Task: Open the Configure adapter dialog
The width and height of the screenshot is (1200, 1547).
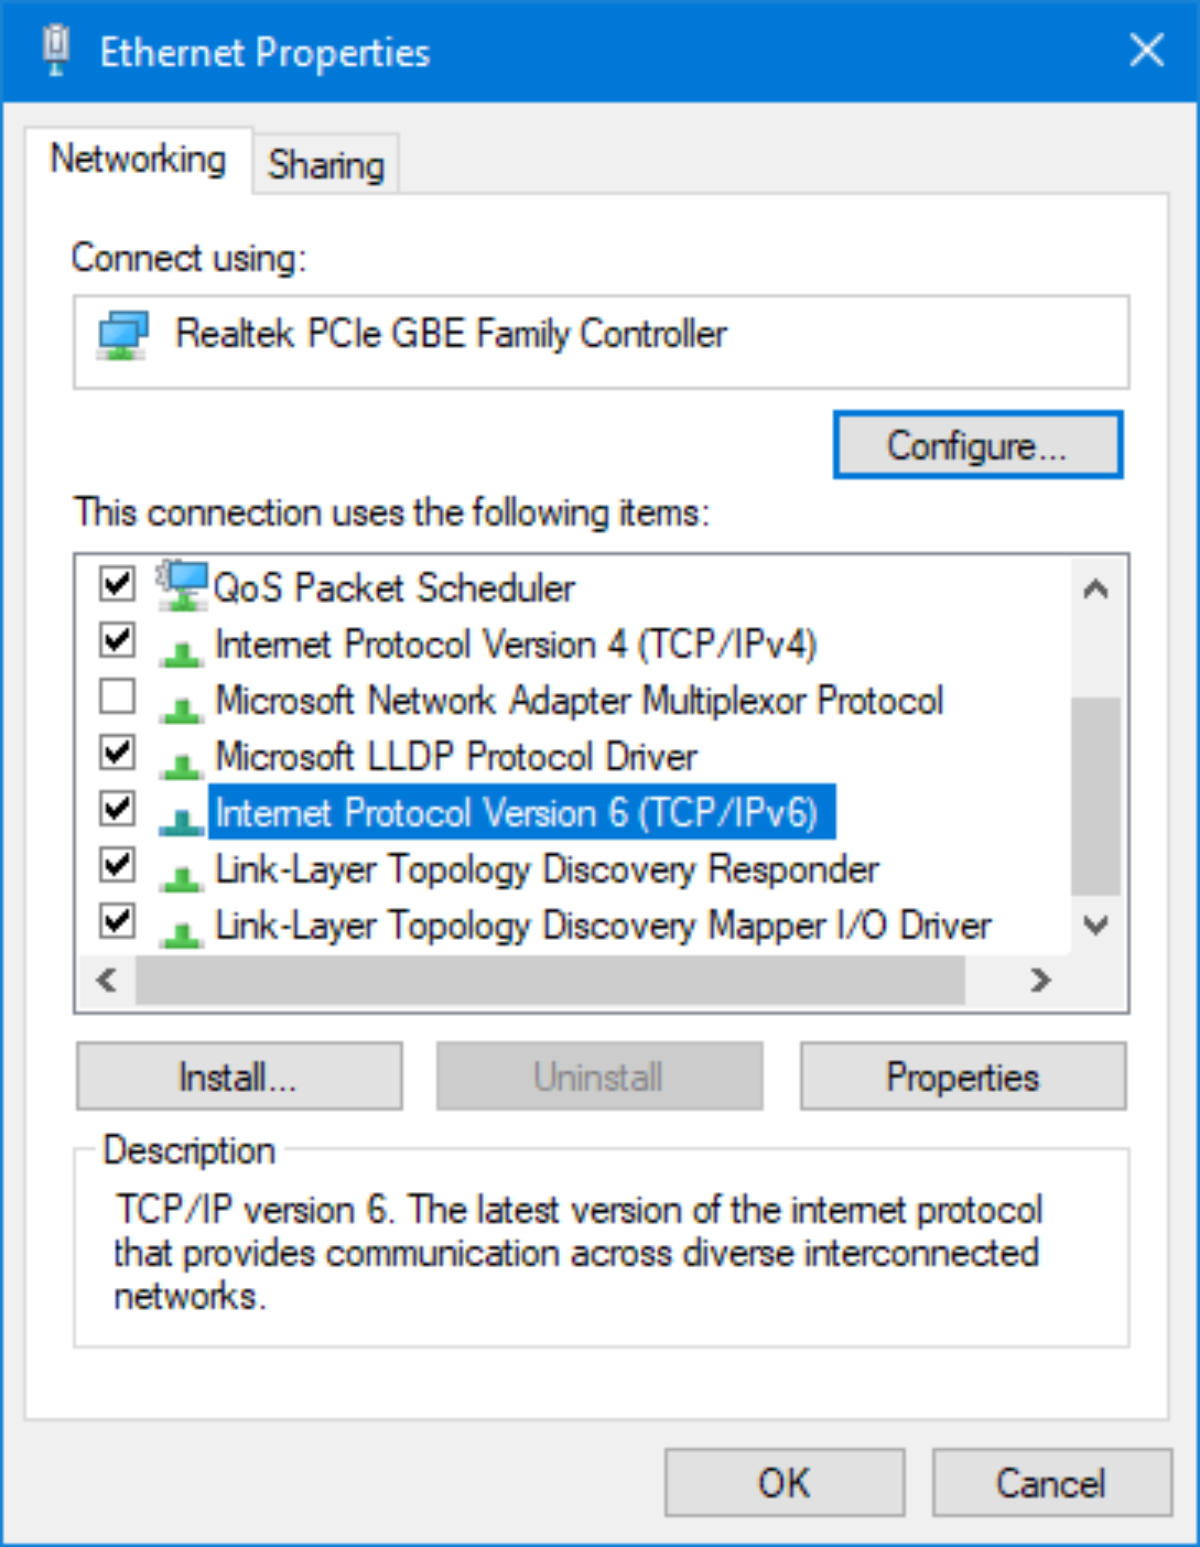Action: [977, 445]
